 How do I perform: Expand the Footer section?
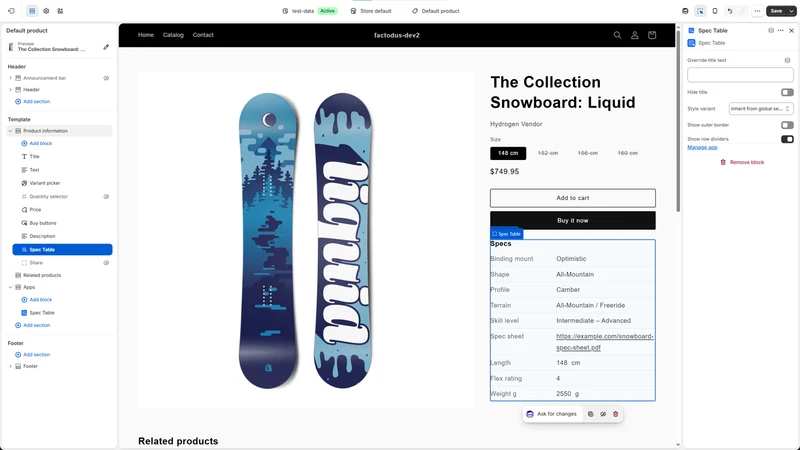[10, 366]
